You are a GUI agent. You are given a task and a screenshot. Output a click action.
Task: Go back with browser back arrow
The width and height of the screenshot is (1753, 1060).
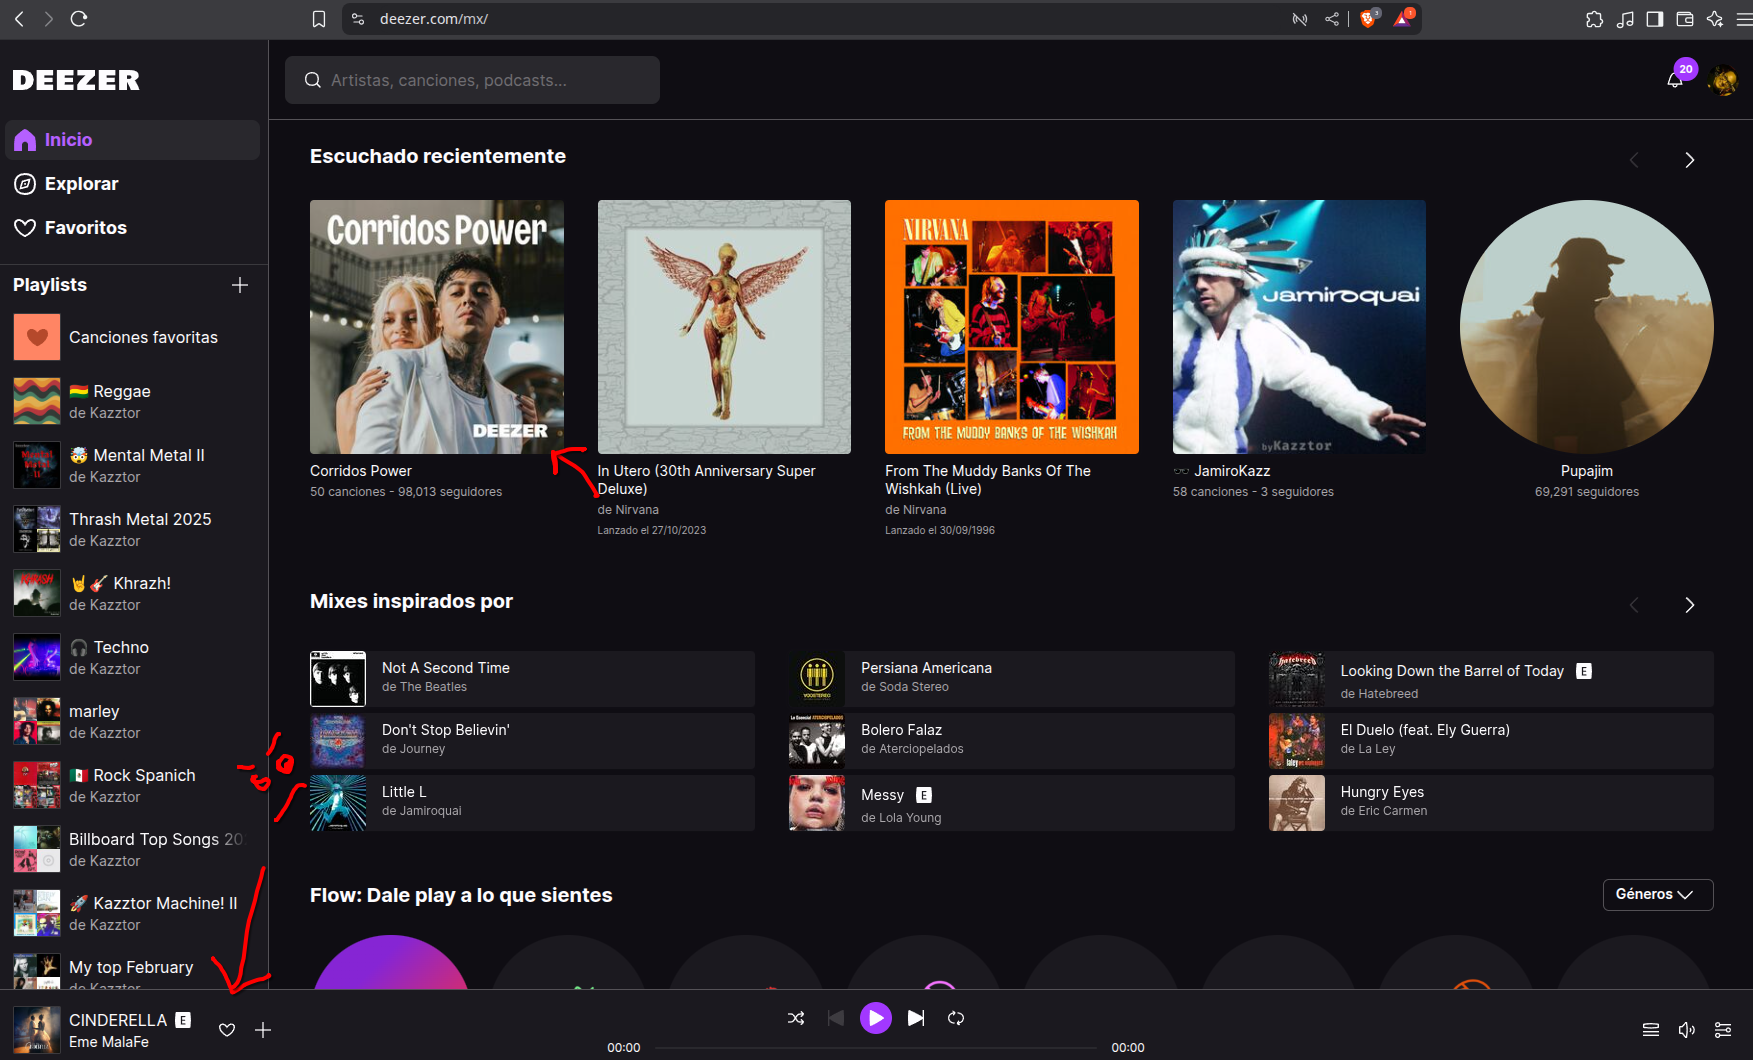(19, 19)
